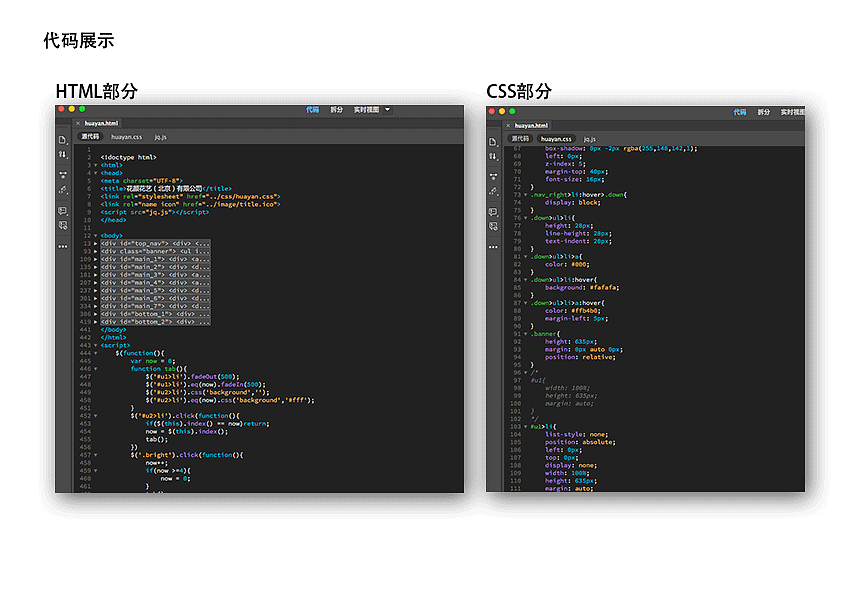Image resolution: width=842 pixels, height=596 pixels.
Task: Expand the folded top_nav div at line 13
Action: pos(96,244)
